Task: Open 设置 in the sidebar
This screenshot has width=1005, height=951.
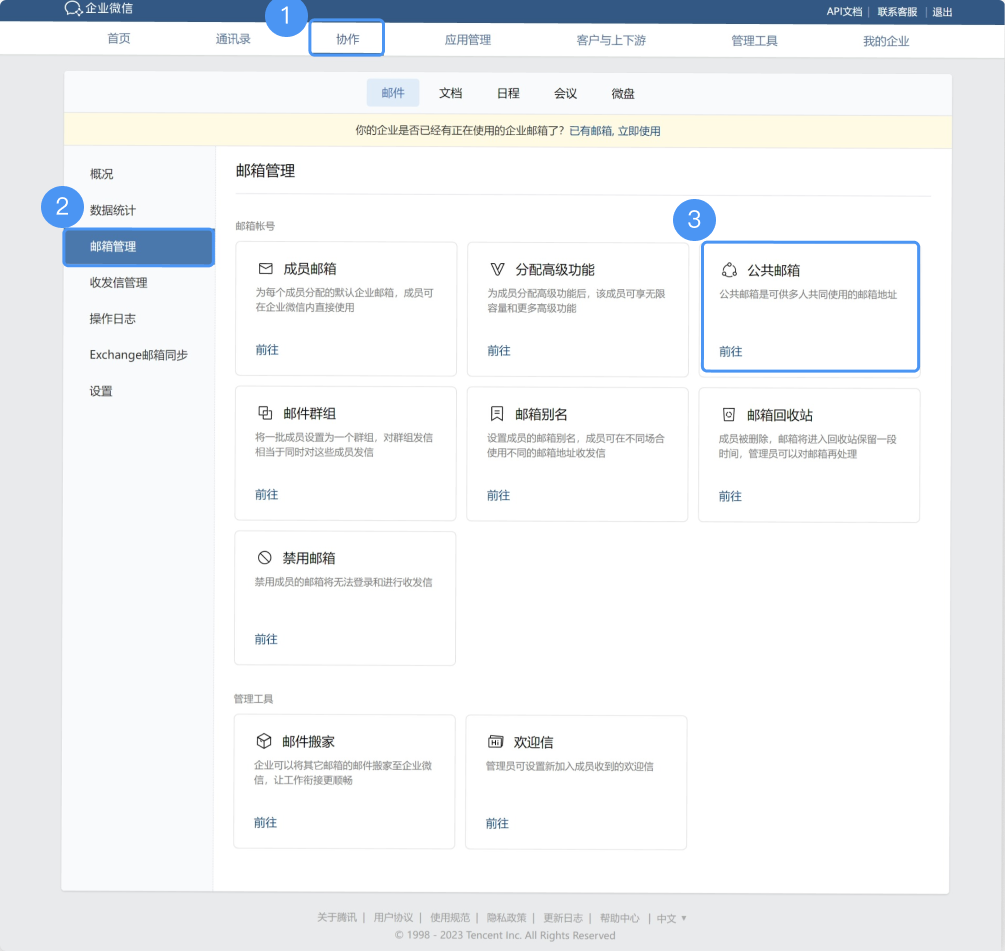Action: click(101, 391)
